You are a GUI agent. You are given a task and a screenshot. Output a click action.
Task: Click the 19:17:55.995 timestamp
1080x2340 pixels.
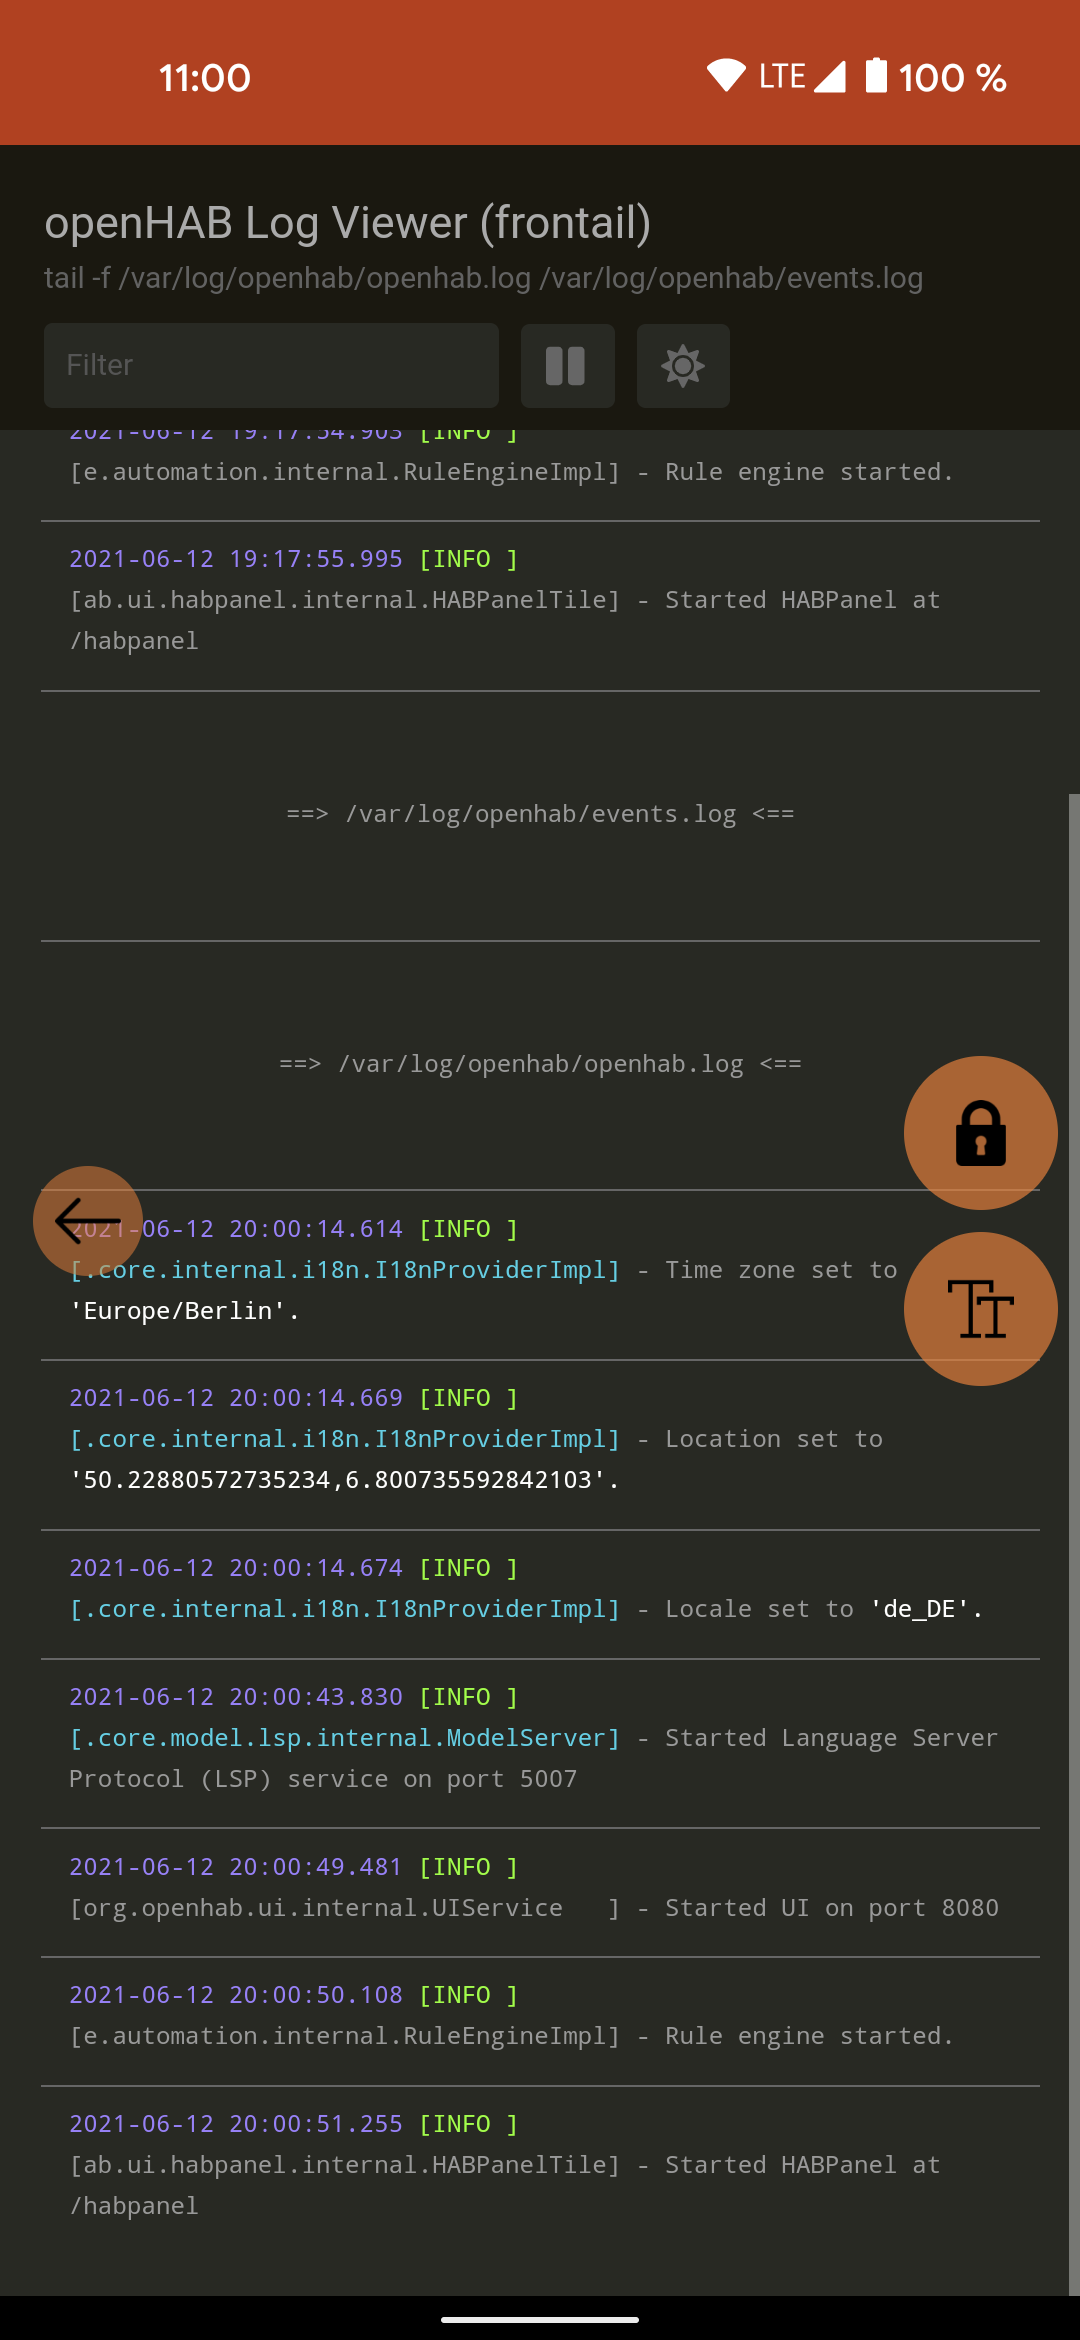tap(316, 559)
